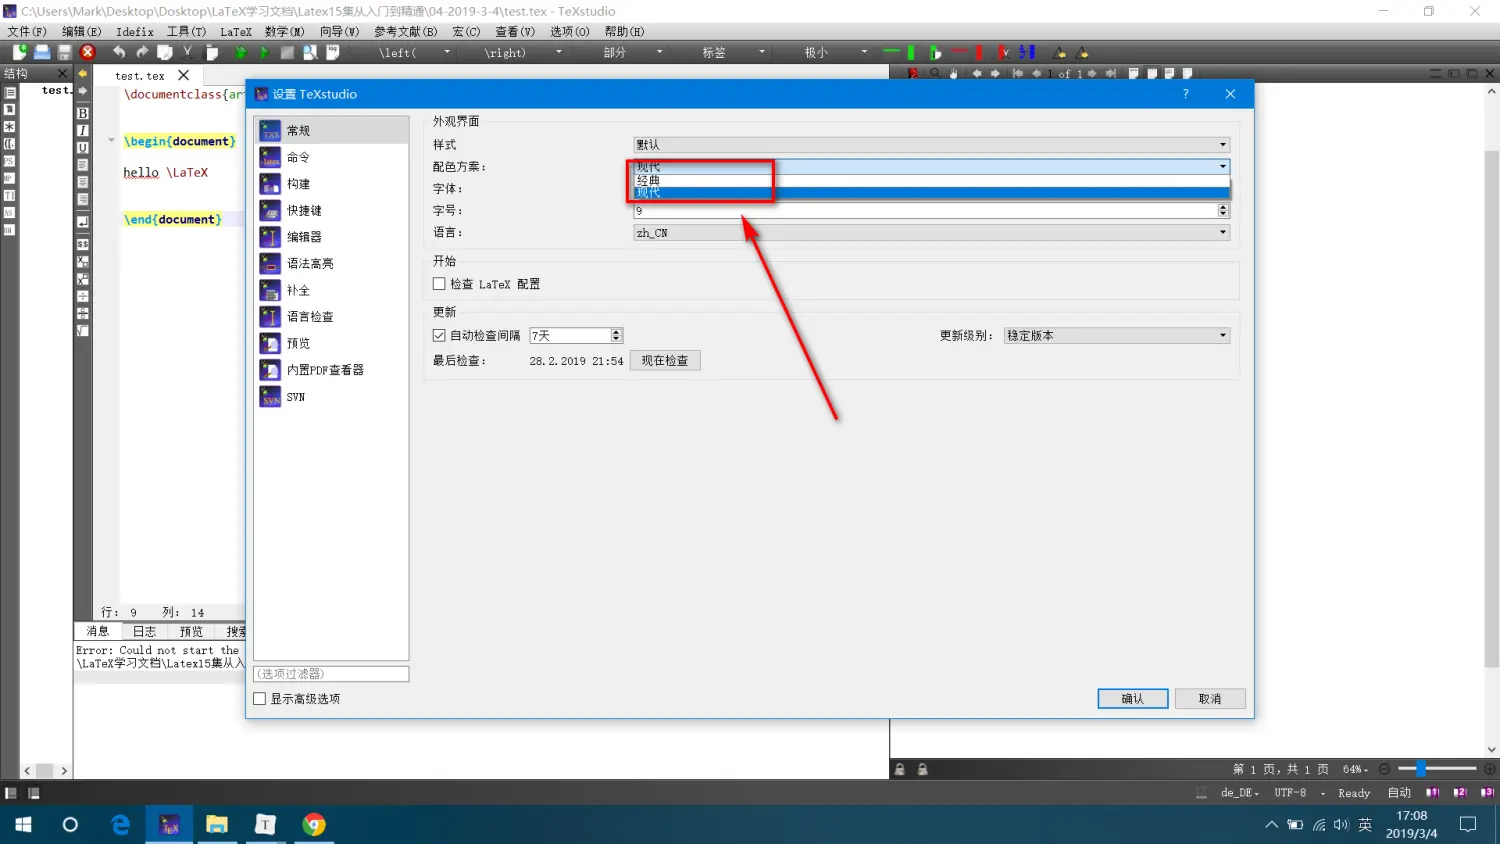Insert math mode with the $$ icon
Image resolution: width=1500 pixels, height=844 pixels.
pyautogui.click(x=83, y=244)
